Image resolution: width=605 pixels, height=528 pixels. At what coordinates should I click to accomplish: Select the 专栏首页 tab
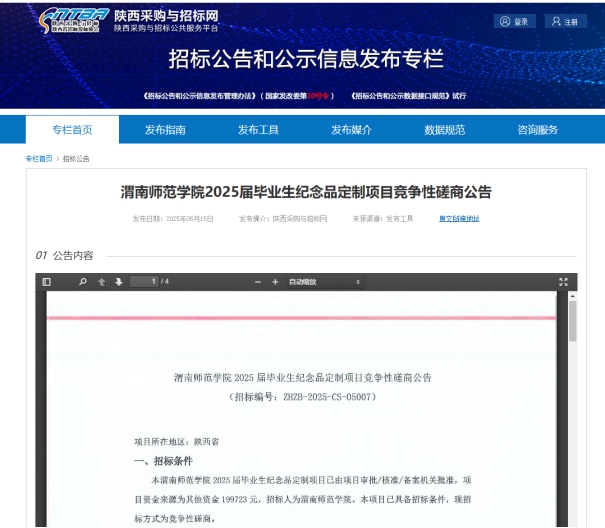72,130
